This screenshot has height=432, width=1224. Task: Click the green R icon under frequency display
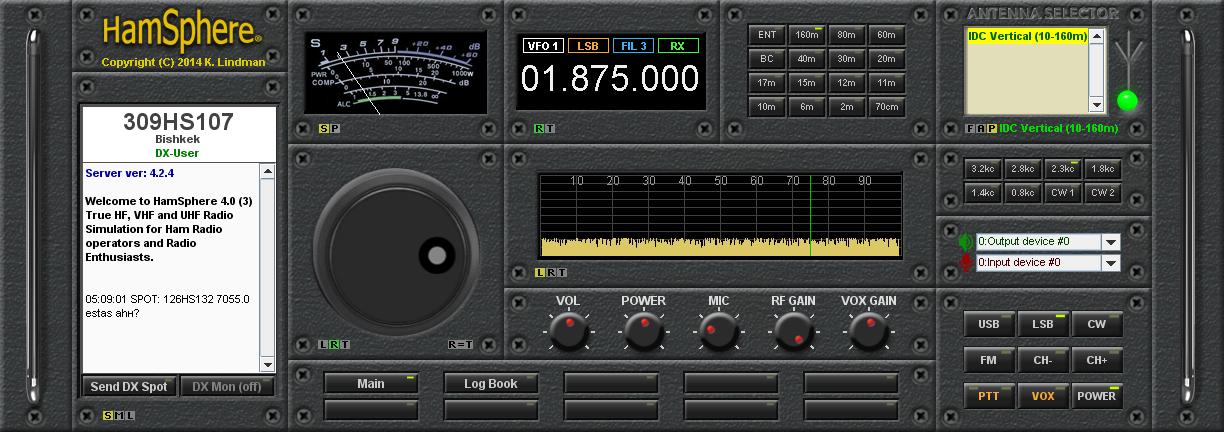539,128
